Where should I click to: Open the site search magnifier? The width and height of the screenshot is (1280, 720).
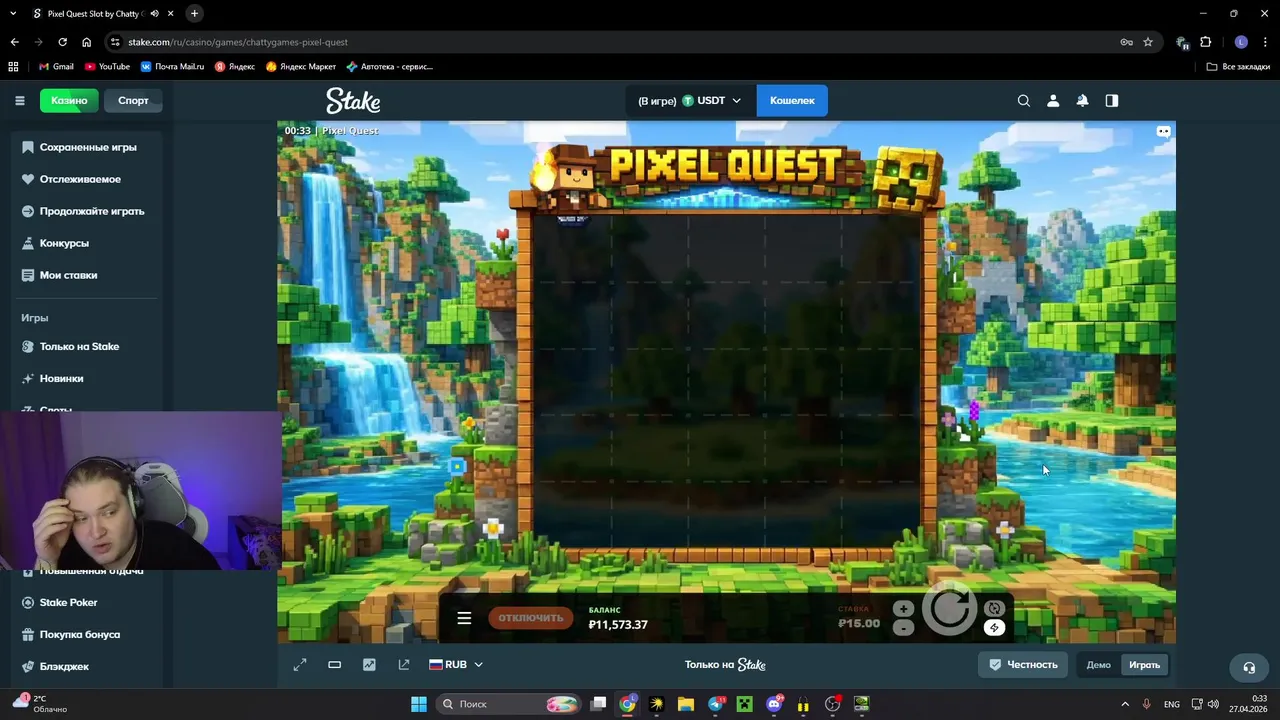pyautogui.click(x=1024, y=101)
